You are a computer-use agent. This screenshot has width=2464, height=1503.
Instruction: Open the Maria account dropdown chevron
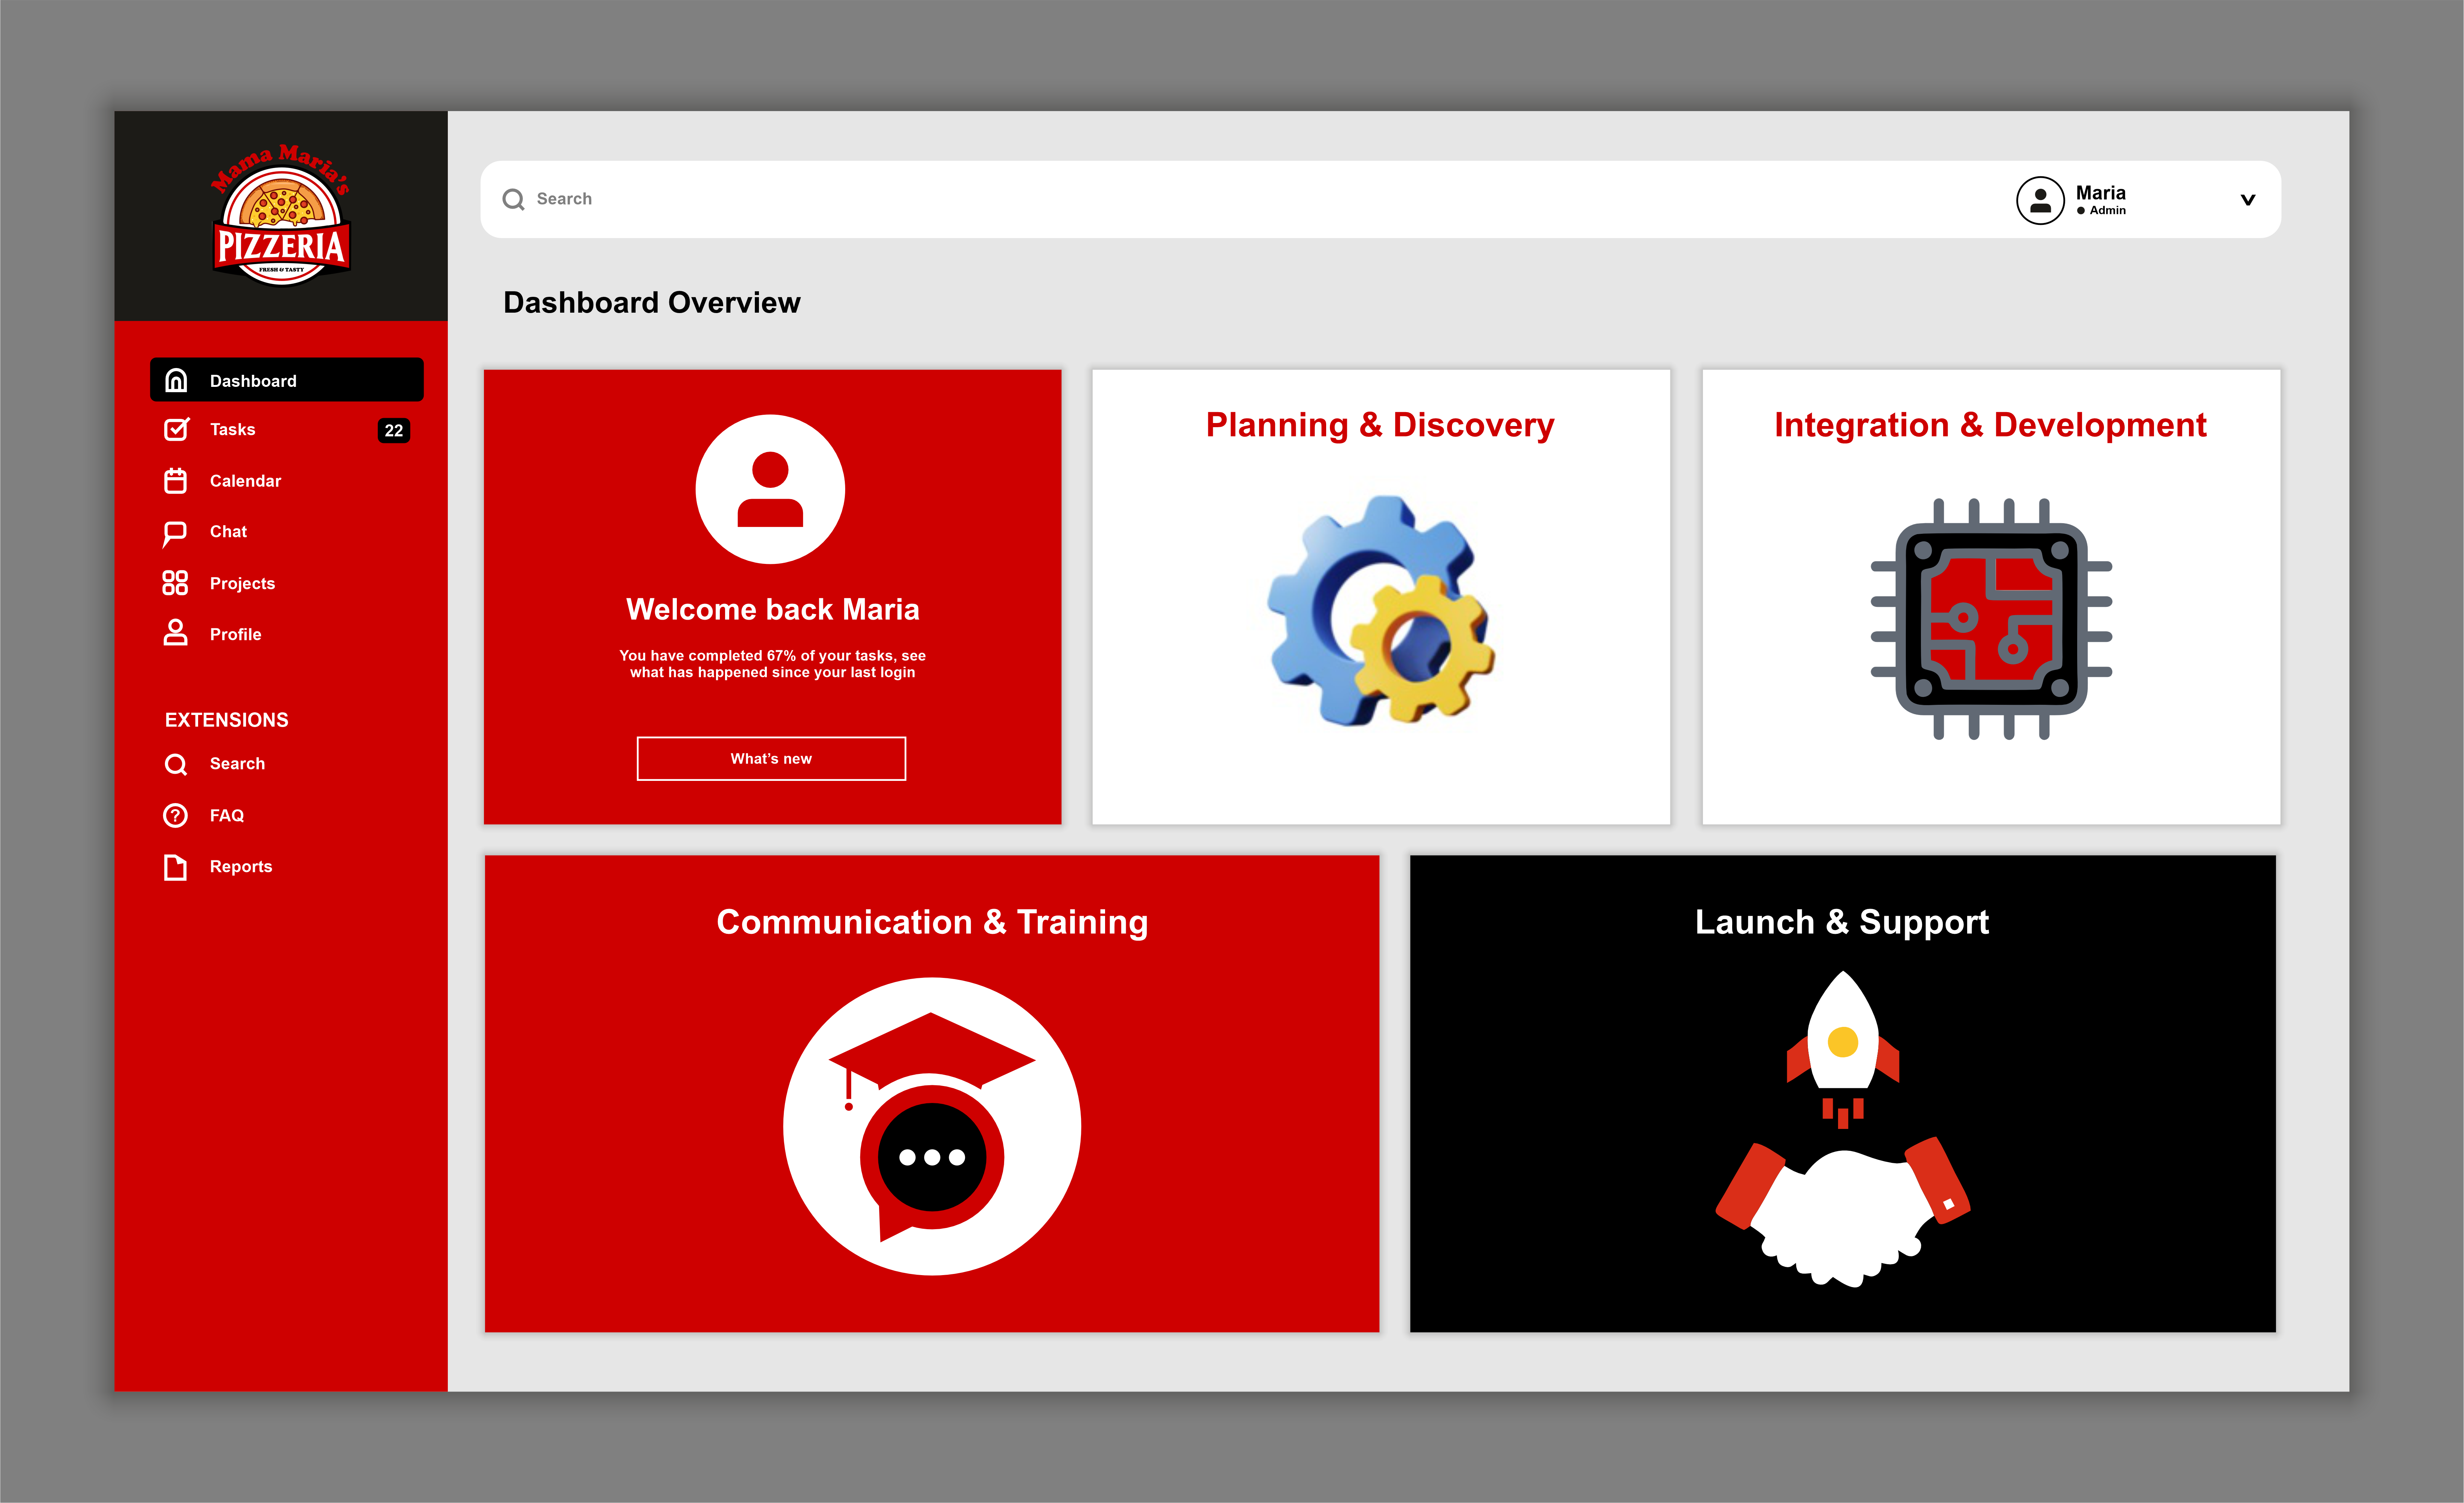[2248, 200]
